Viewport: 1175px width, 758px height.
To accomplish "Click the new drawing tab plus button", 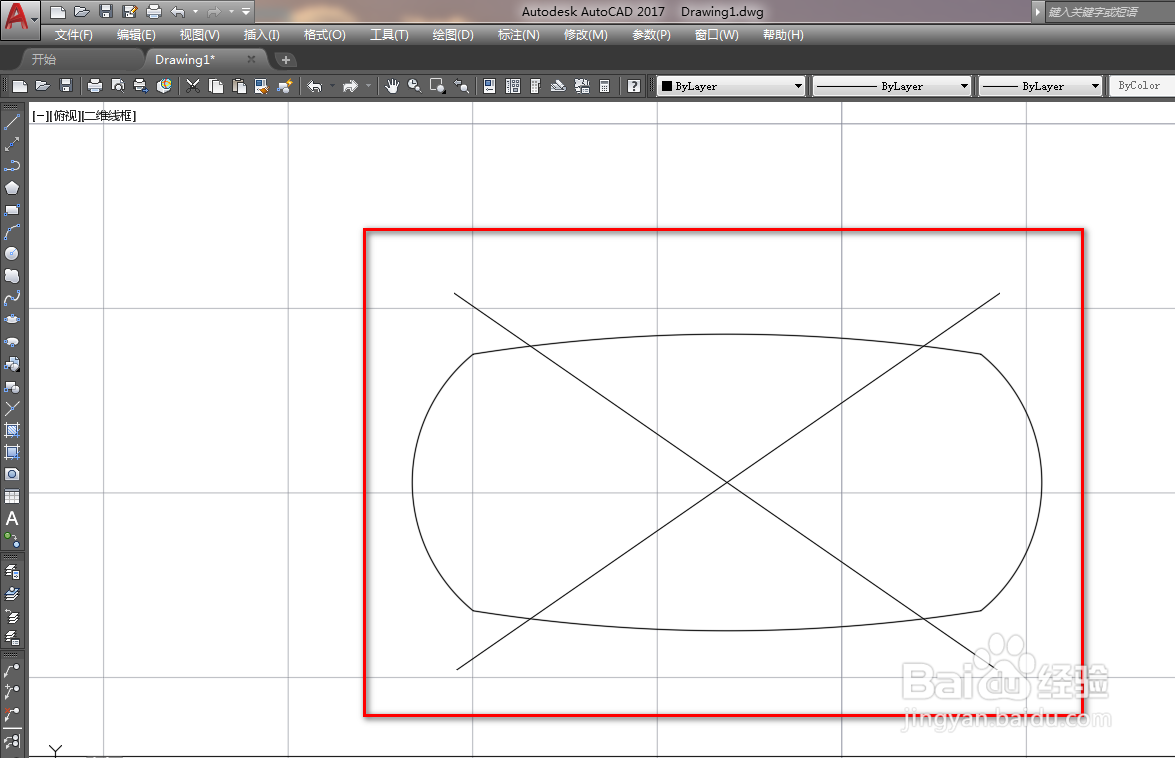I will click(x=286, y=60).
